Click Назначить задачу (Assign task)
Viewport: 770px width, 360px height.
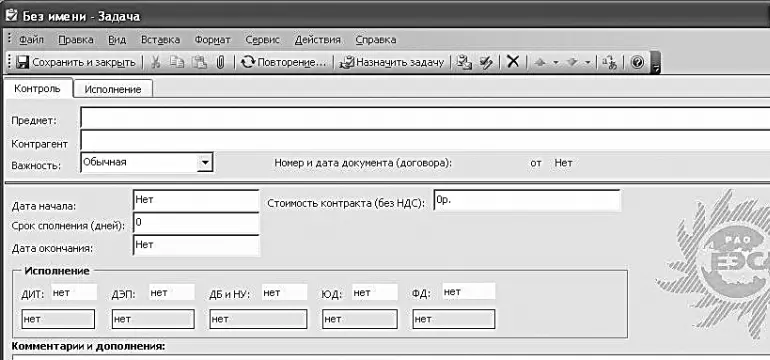coord(392,62)
